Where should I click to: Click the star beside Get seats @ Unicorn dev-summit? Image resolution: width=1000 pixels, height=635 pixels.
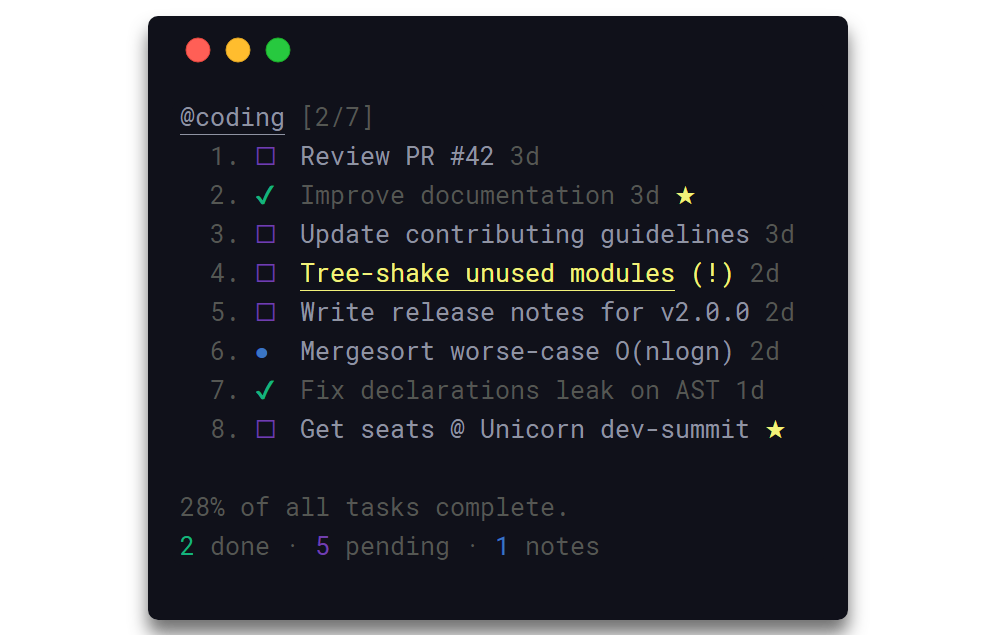776,429
